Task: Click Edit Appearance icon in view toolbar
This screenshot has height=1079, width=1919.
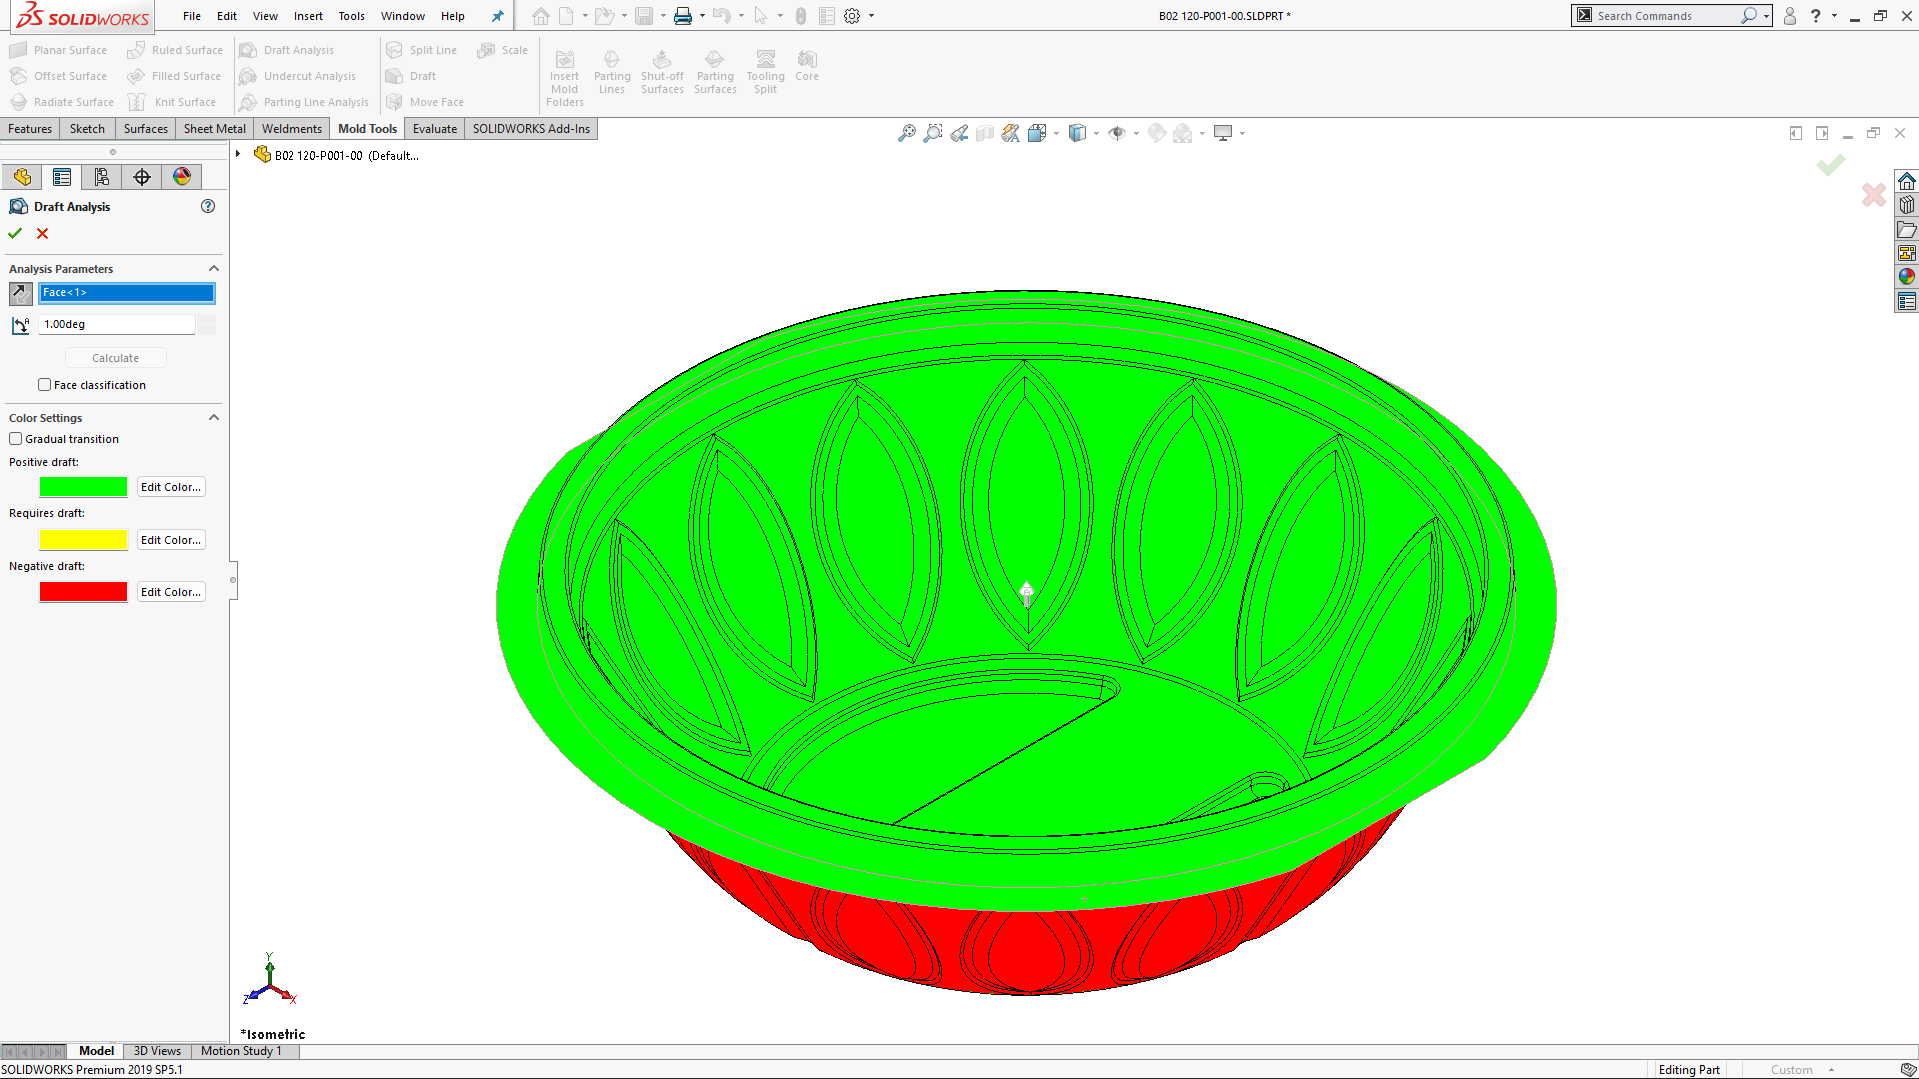Action: click(x=1157, y=133)
